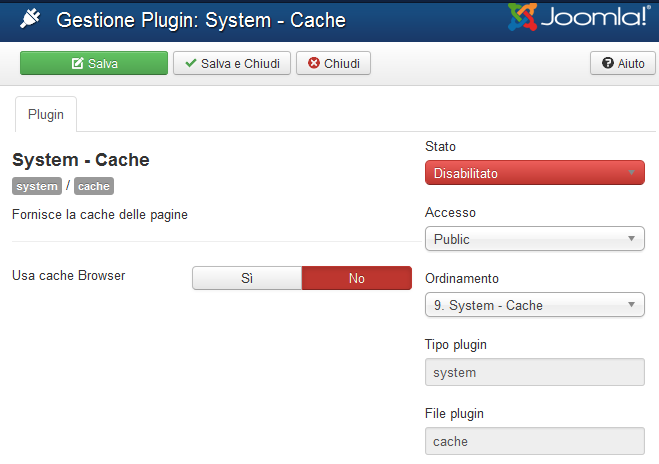
Task: Click the Salva green button
Action: pos(94,63)
